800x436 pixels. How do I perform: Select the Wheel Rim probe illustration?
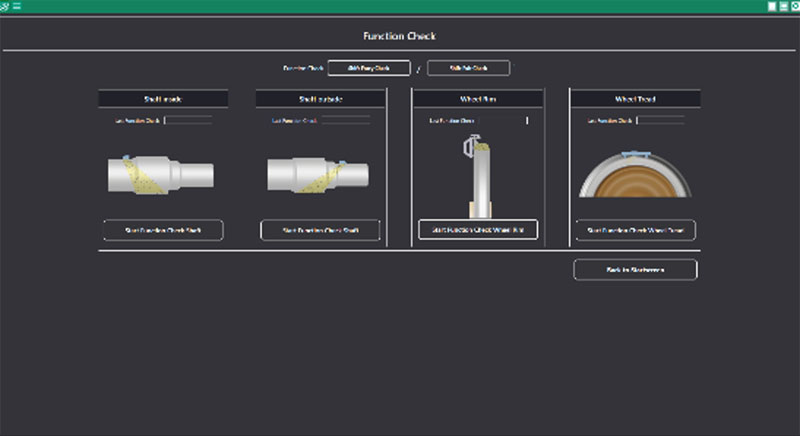(477, 174)
